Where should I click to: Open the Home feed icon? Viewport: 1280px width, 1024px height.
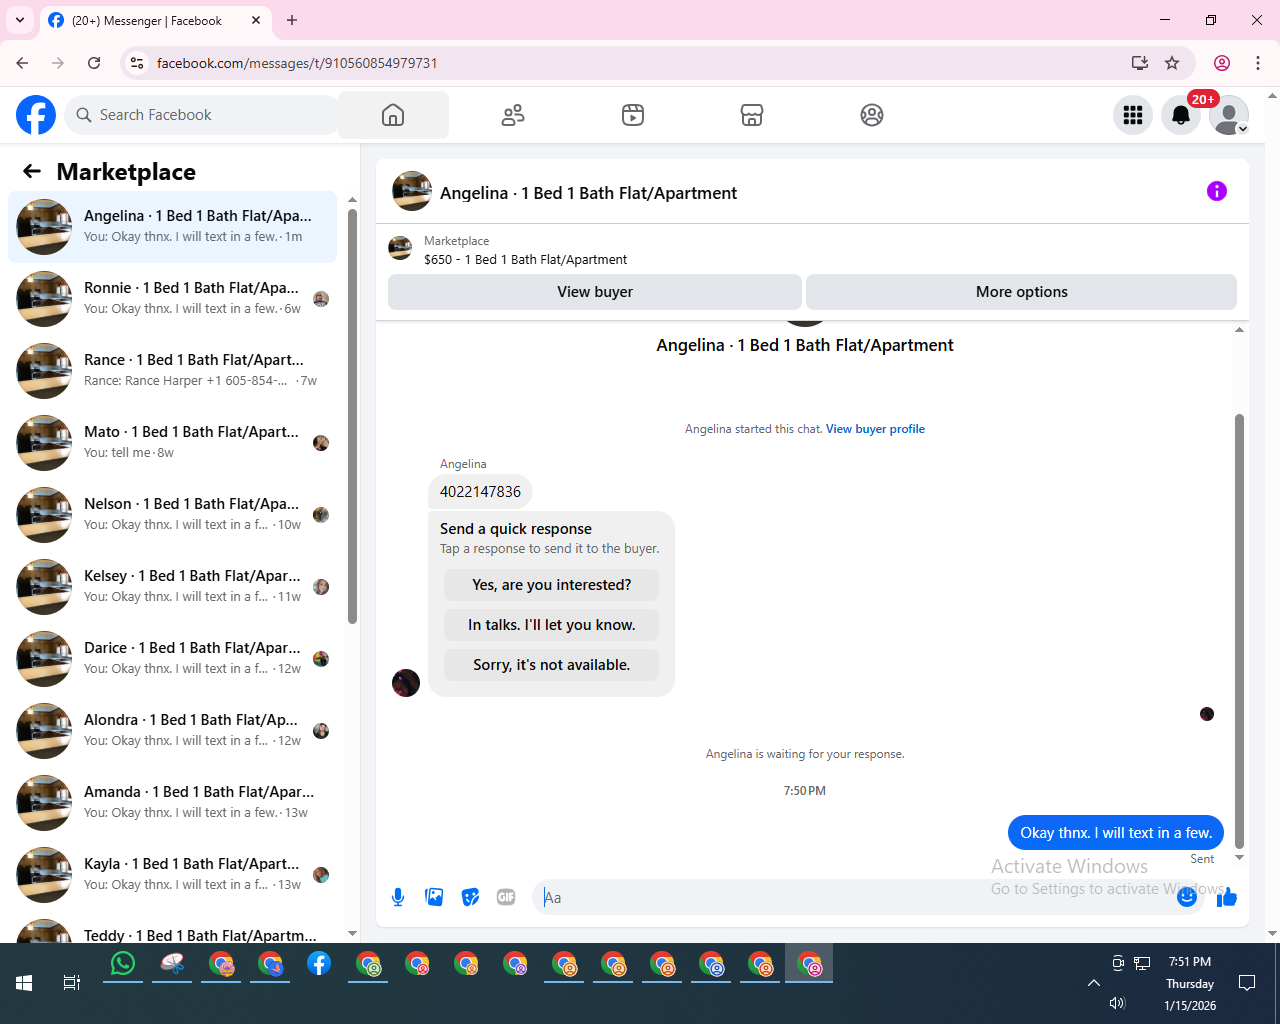pos(393,115)
